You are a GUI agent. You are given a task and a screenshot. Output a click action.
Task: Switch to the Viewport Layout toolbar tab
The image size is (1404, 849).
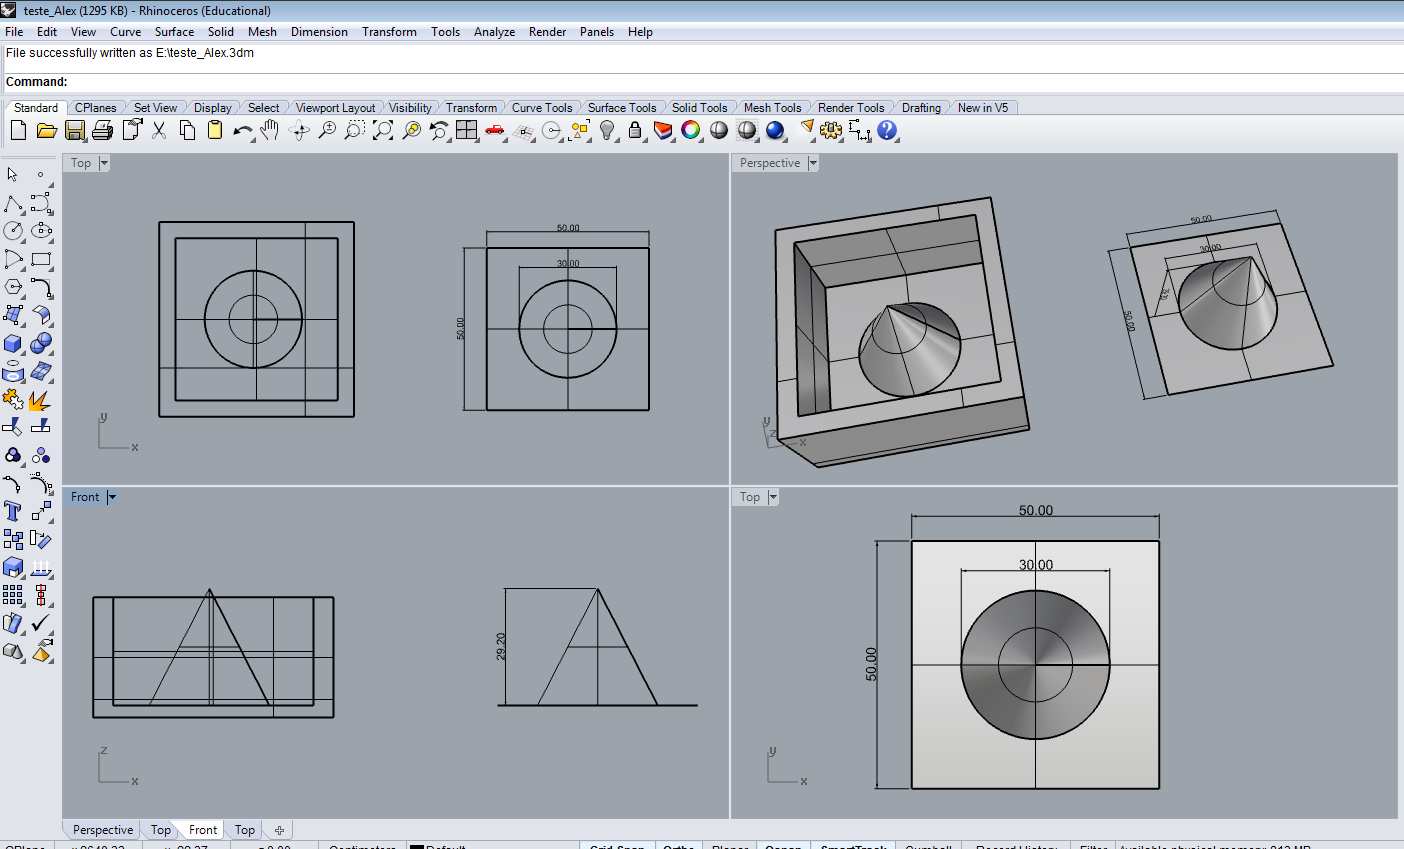[335, 108]
